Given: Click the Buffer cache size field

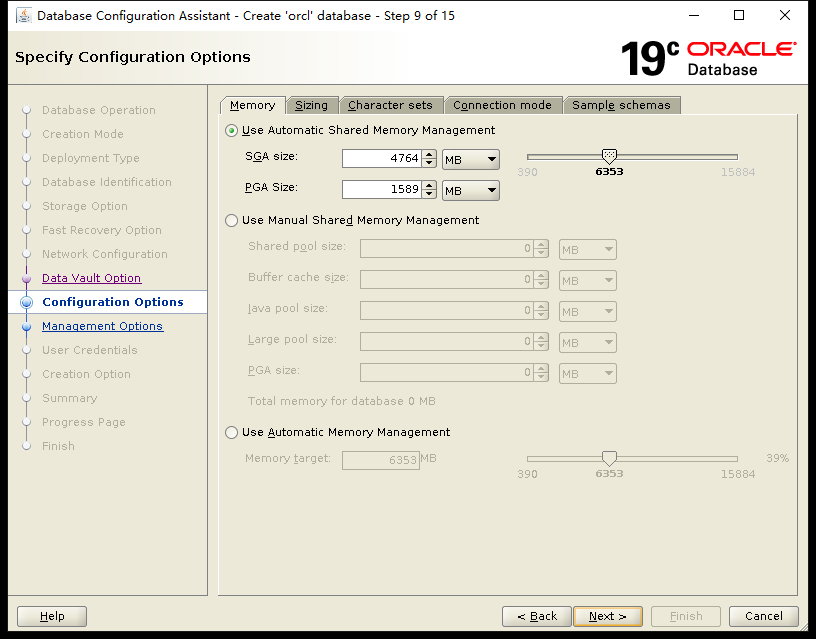Looking at the screenshot, I should coord(447,280).
